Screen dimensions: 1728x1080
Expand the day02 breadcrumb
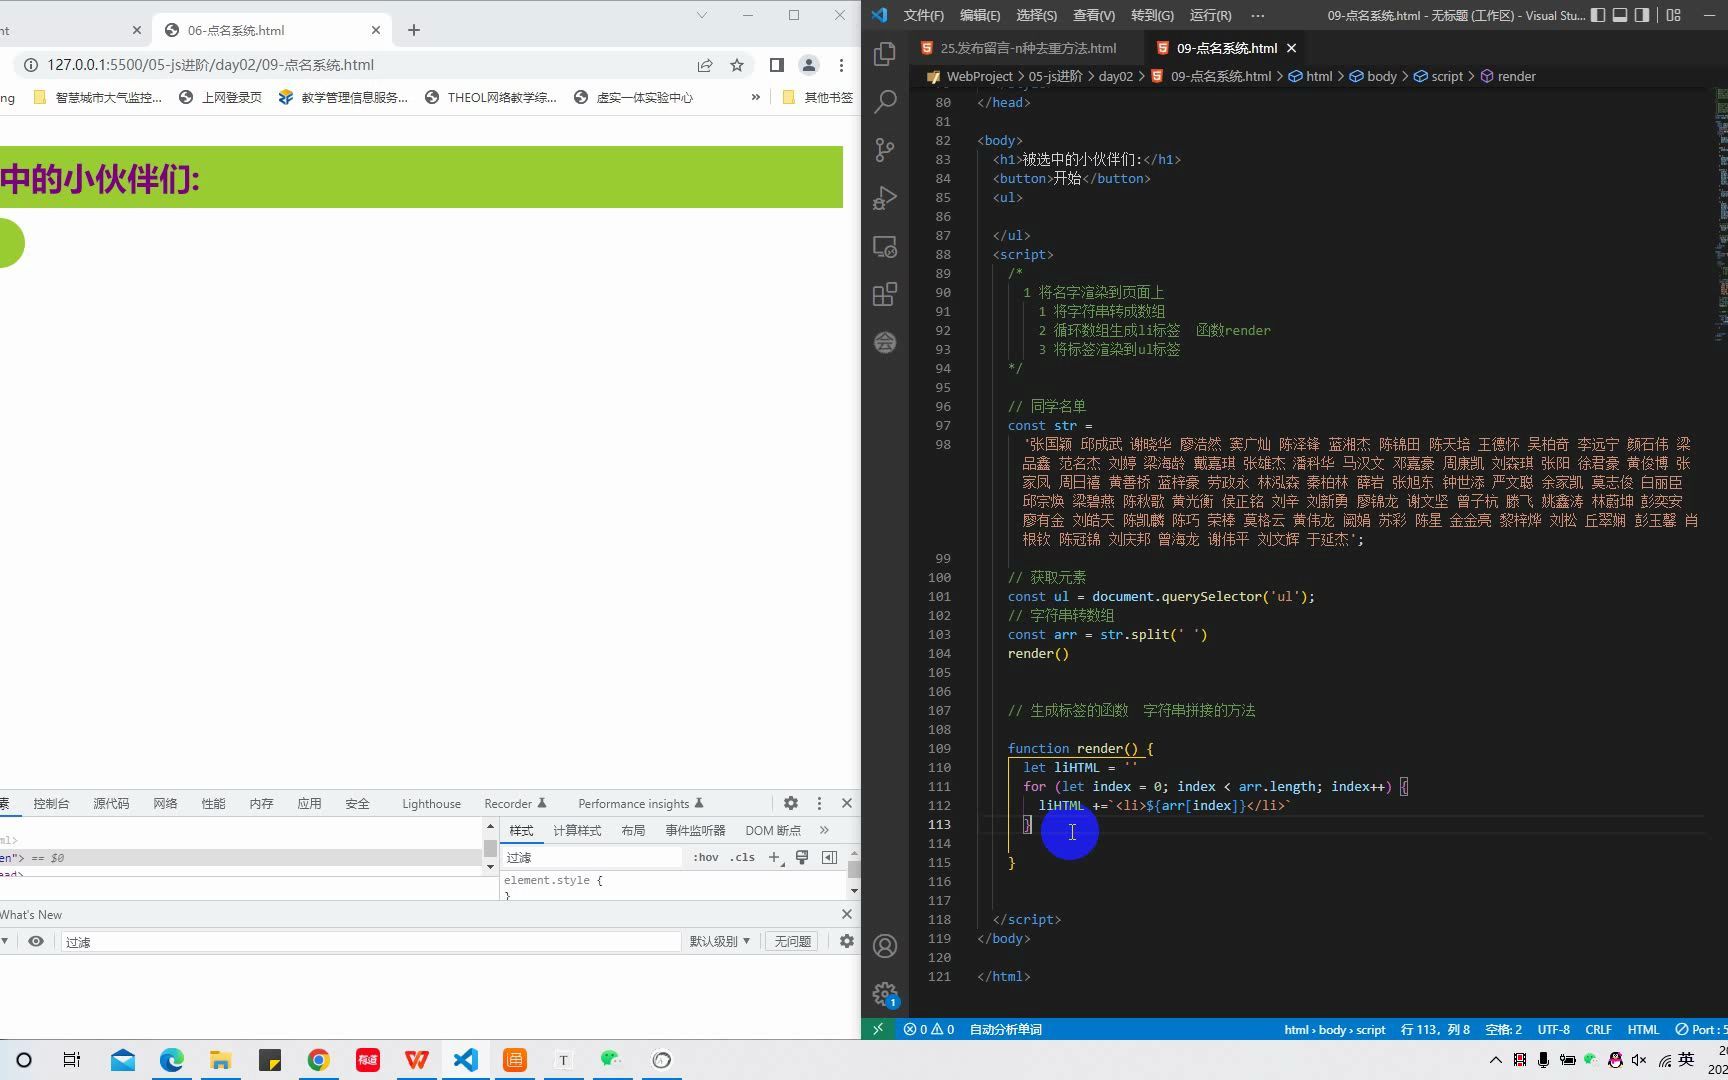1116,76
